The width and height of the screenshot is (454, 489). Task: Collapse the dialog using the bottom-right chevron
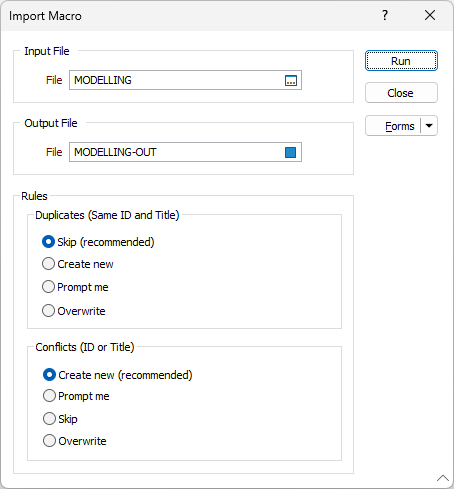tap(443, 478)
